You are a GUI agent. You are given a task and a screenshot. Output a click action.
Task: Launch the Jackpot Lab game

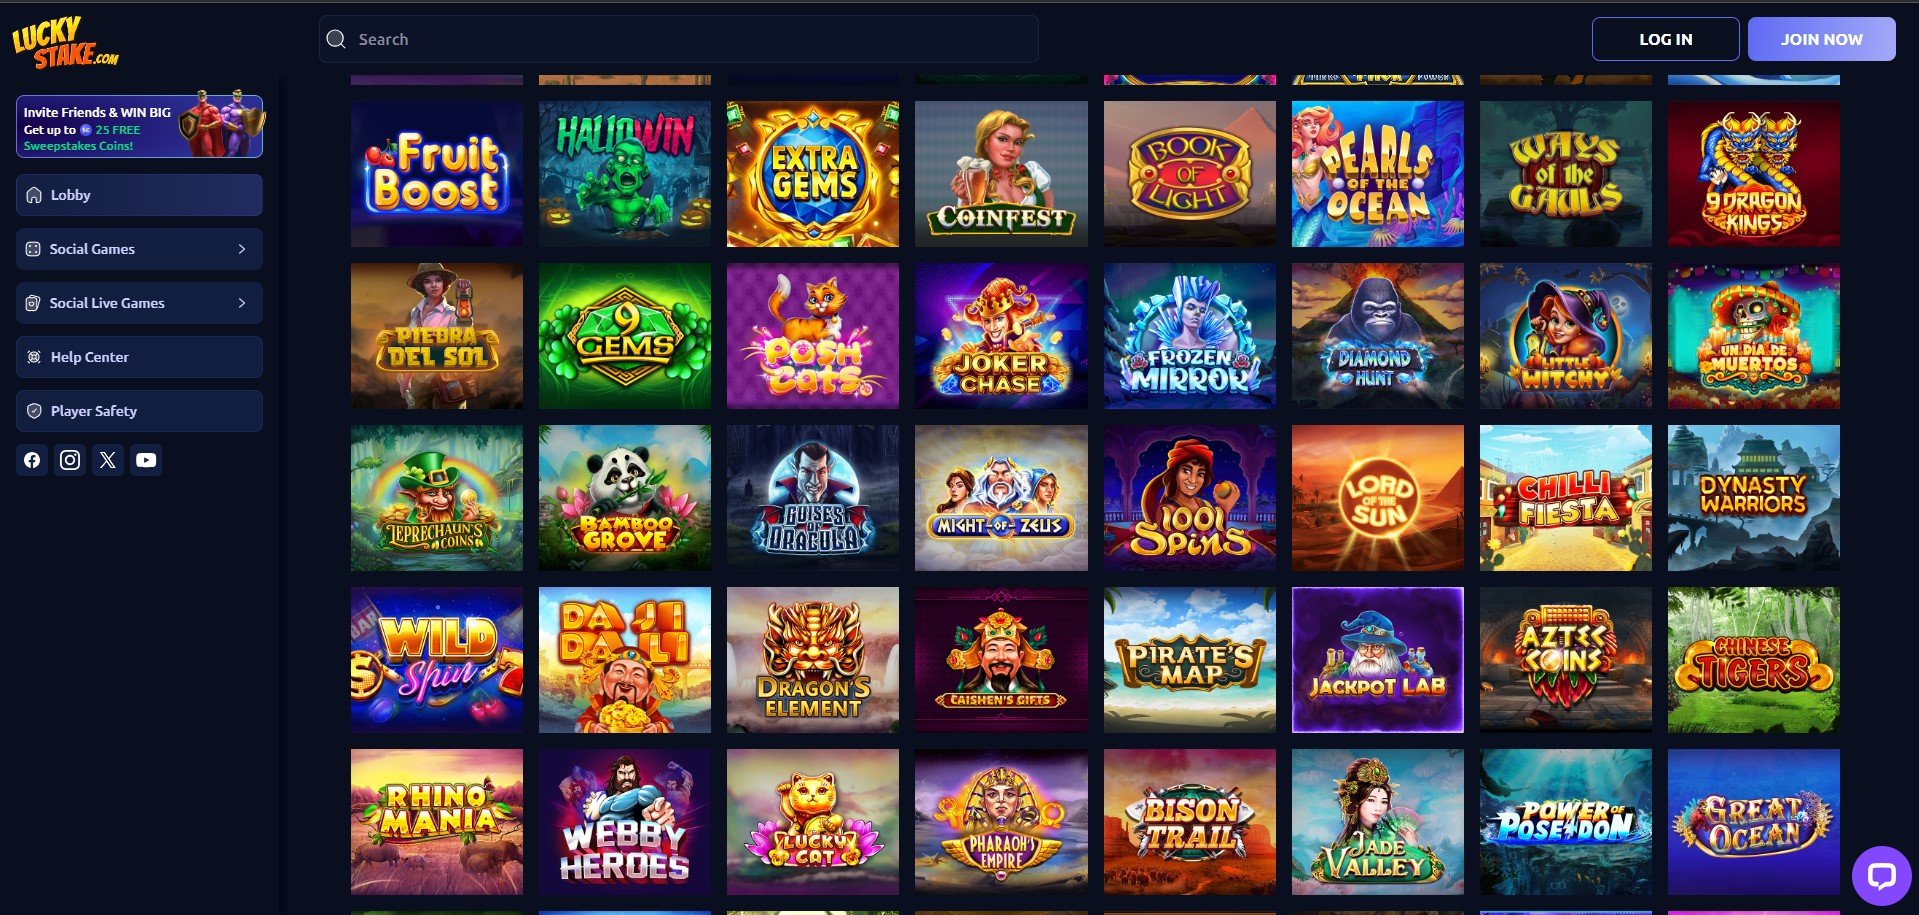point(1377,660)
